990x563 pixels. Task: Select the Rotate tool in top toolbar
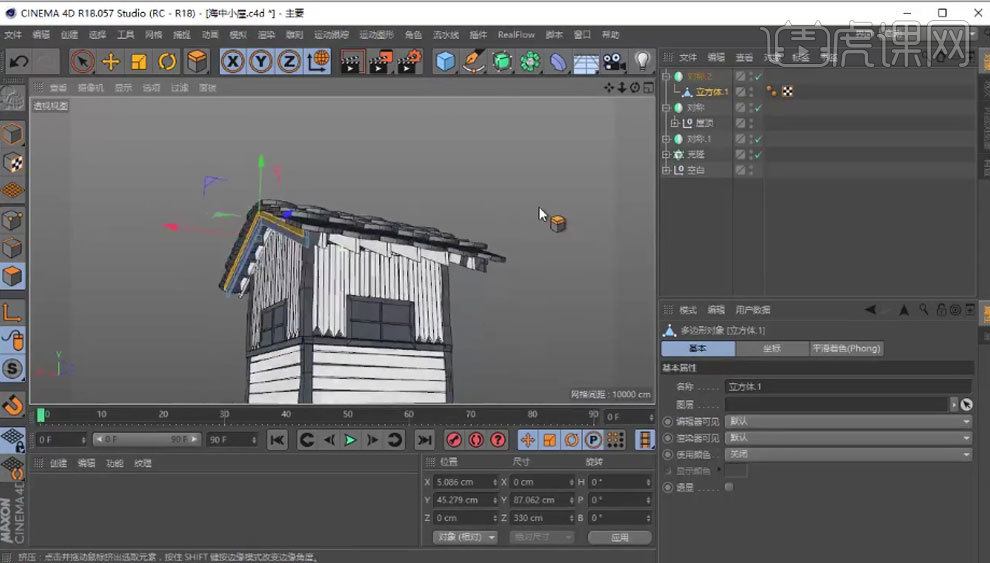point(167,62)
